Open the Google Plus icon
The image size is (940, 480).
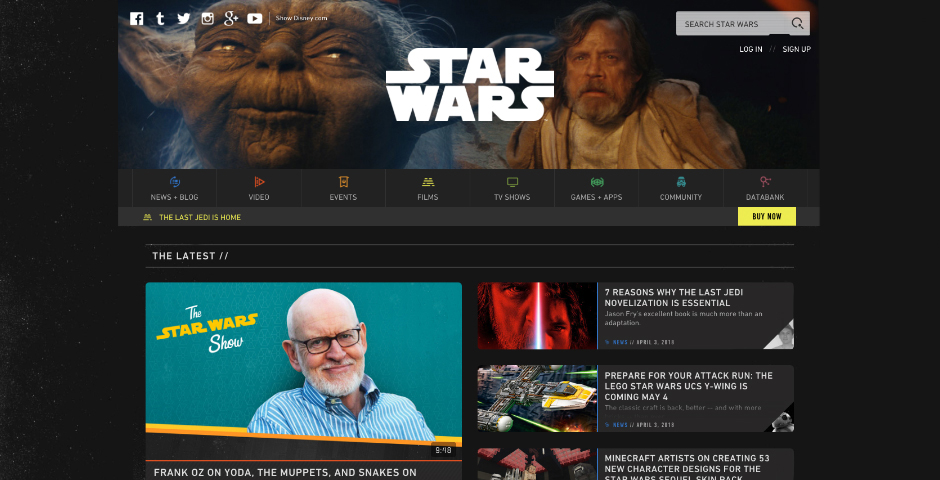[231, 19]
